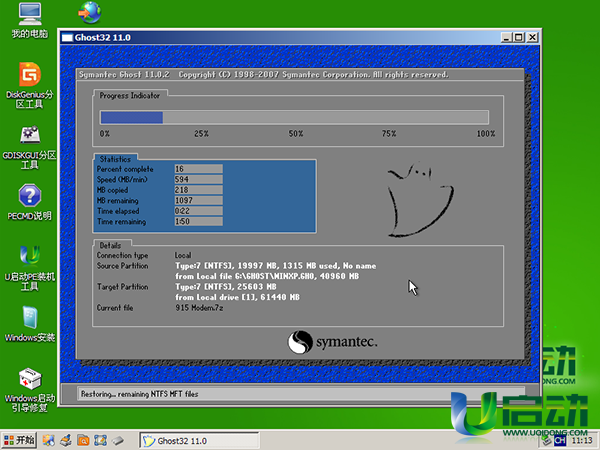Open the Windows安装 desktop icon

(x=29, y=324)
